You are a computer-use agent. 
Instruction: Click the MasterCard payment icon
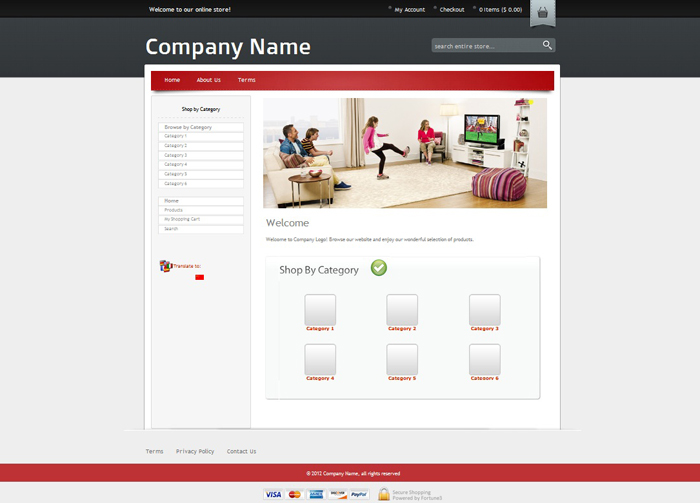tap(295, 494)
